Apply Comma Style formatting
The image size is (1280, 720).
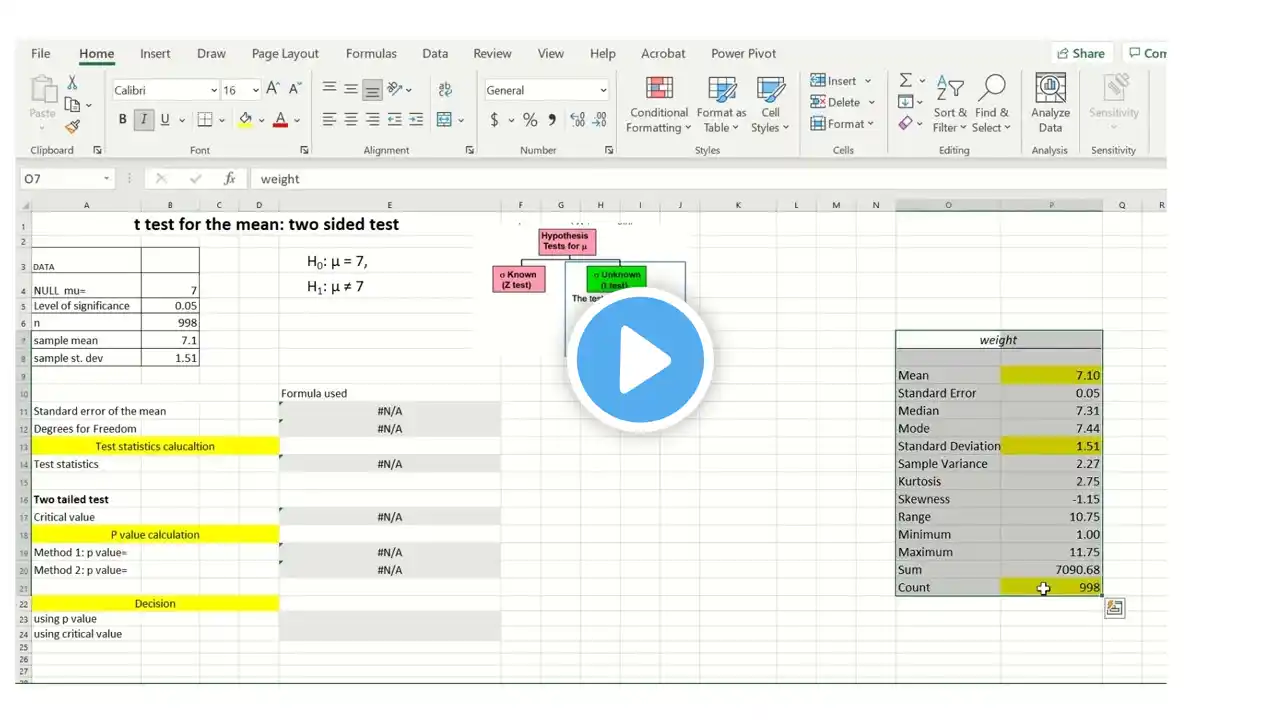[x=552, y=120]
